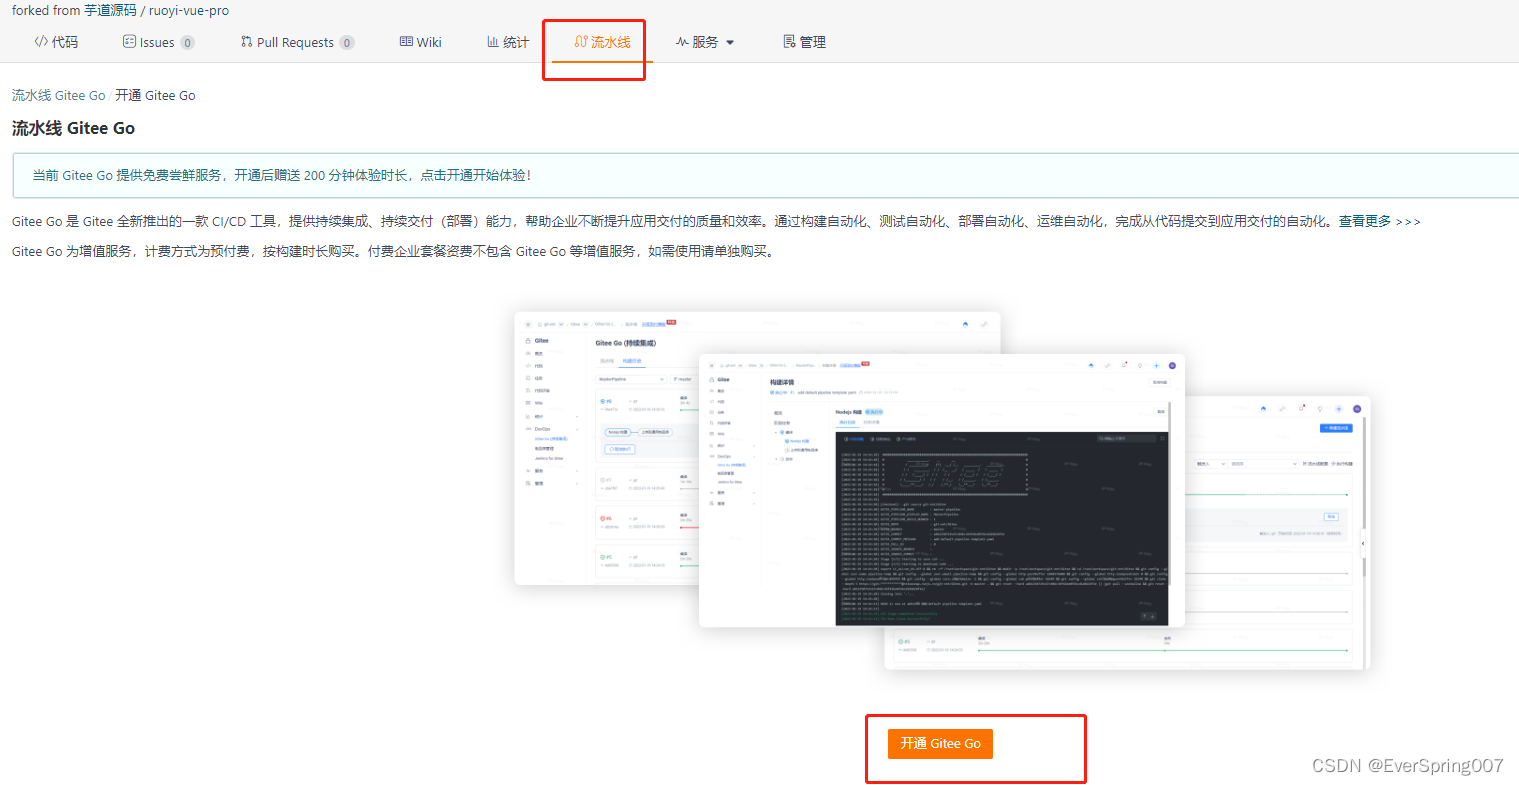The height and width of the screenshot is (785, 1519).
Task: Click the pipeline flow icon
Action: tap(581, 41)
